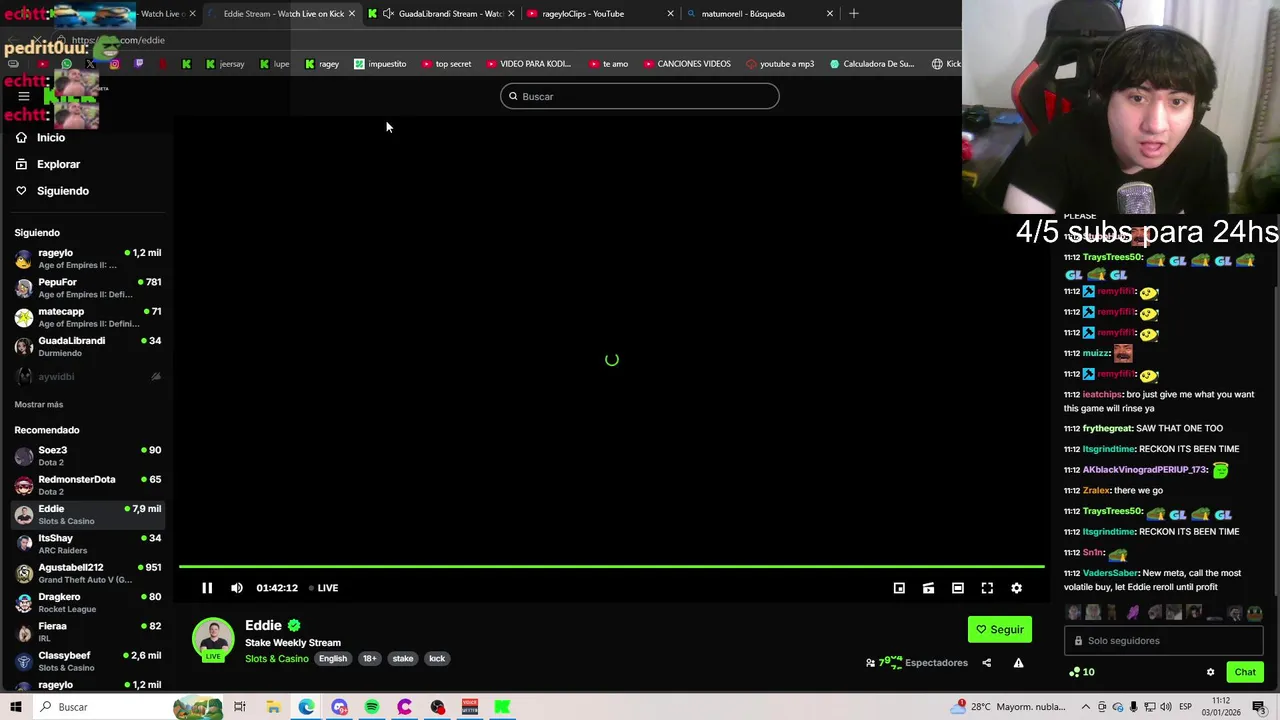Click the 18+ tag

pyautogui.click(x=370, y=659)
